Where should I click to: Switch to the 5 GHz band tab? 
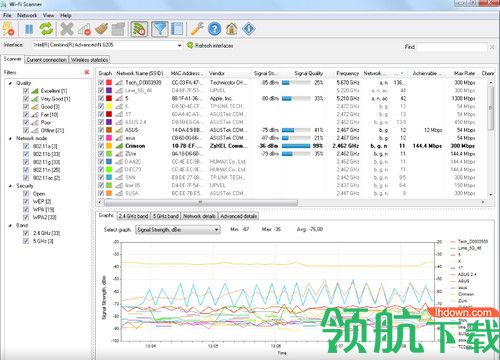[166, 216]
